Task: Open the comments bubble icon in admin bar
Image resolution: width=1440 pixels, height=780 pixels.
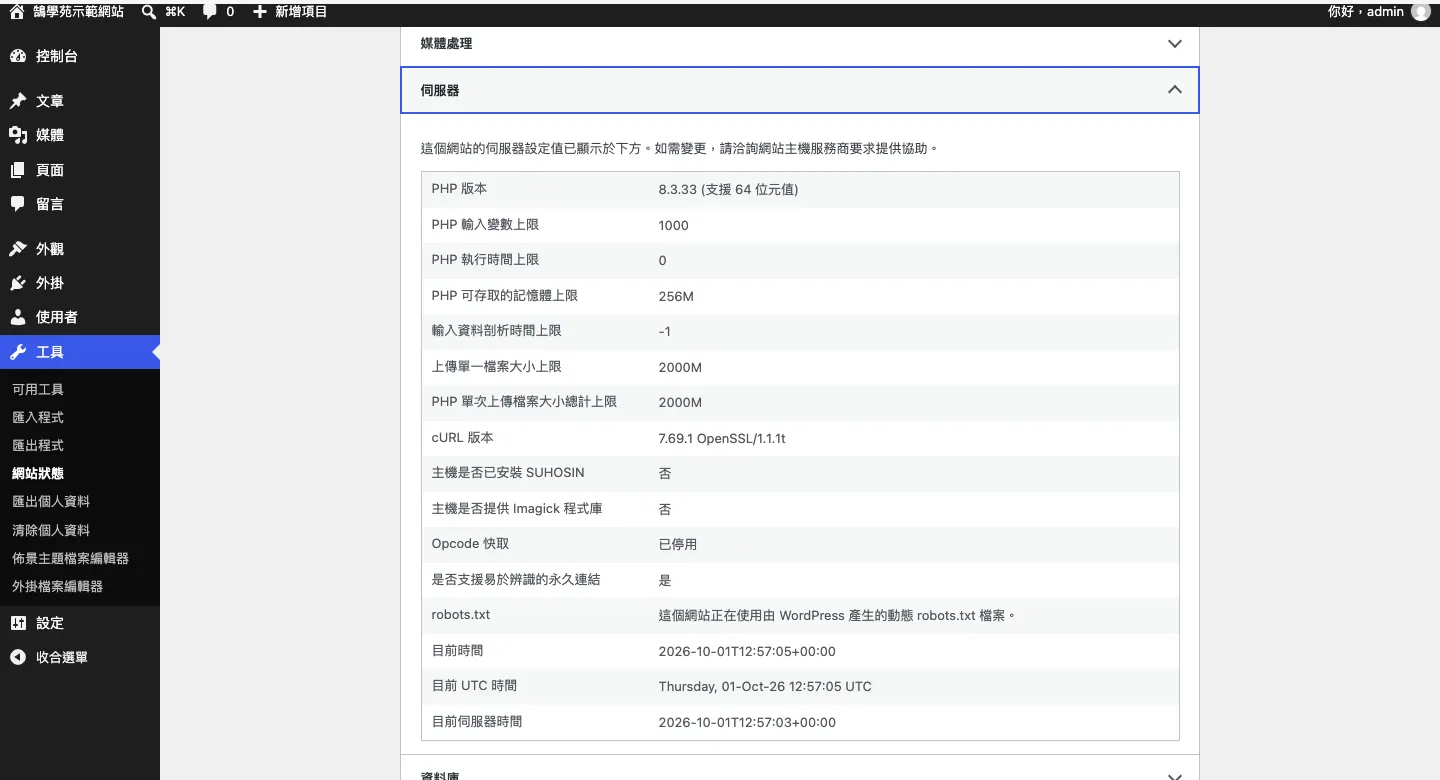Action: tap(209, 12)
